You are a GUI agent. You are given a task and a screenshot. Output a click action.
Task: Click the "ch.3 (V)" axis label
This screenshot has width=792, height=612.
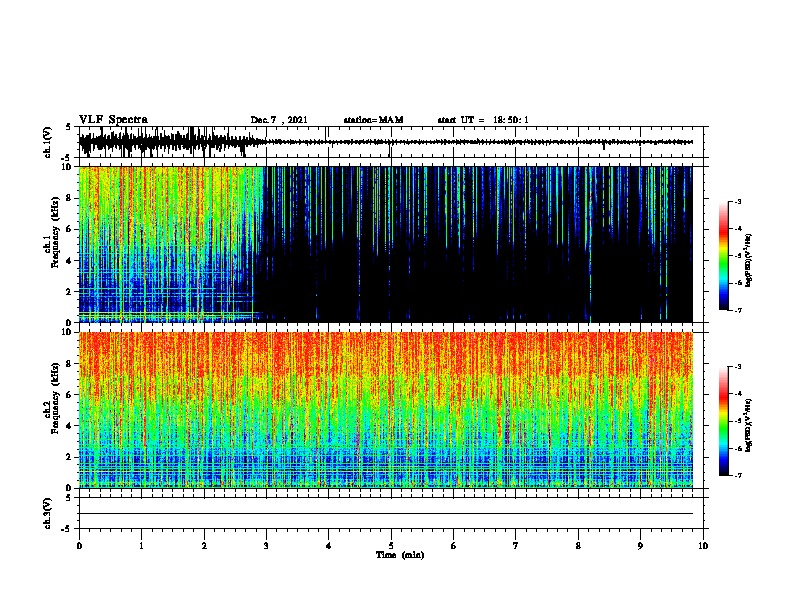tap(48, 513)
